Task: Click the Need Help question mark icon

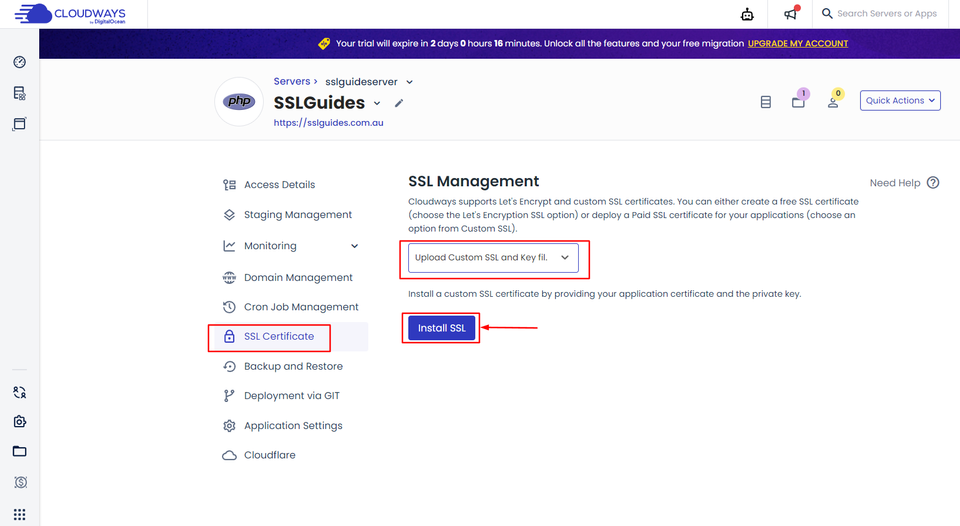Action: click(933, 183)
